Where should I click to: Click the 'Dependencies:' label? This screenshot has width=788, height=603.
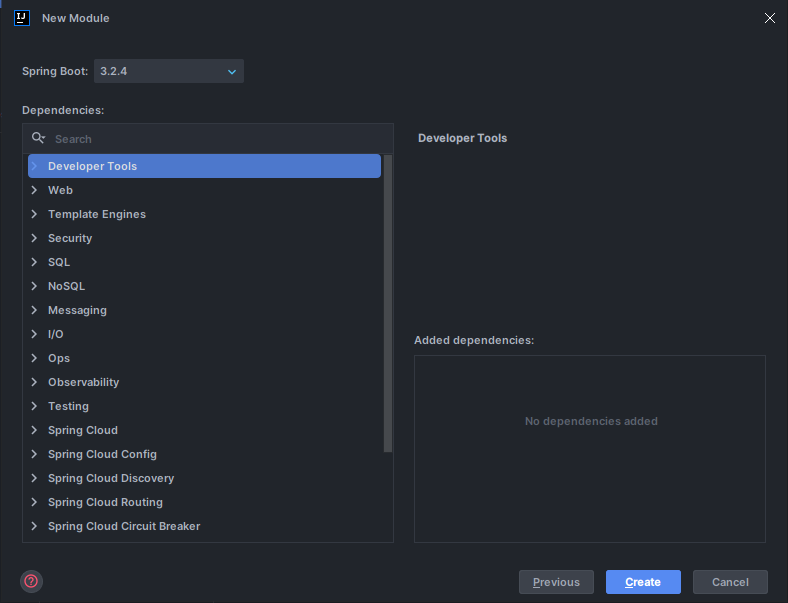point(63,110)
